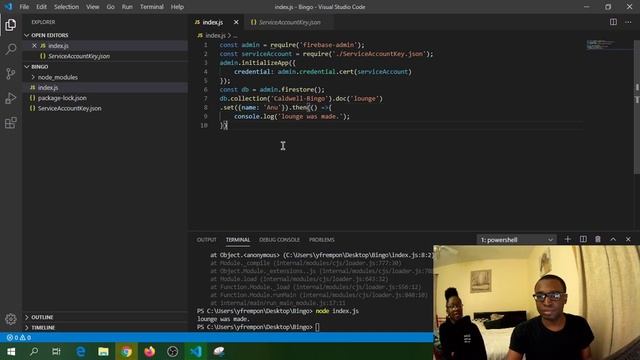Viewport: 640px width, 360px height.
Task: Switch to the Debug Console tab
Action: (279, 240)
